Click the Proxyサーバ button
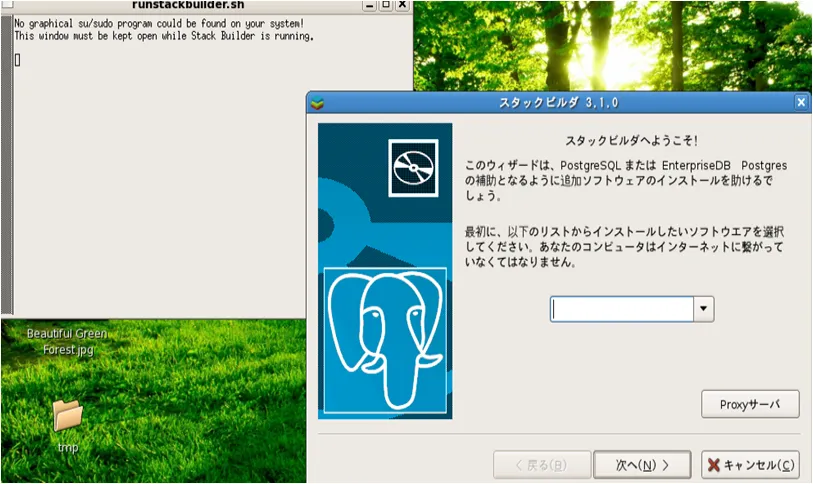813x484 pixels. coord(750,404)
